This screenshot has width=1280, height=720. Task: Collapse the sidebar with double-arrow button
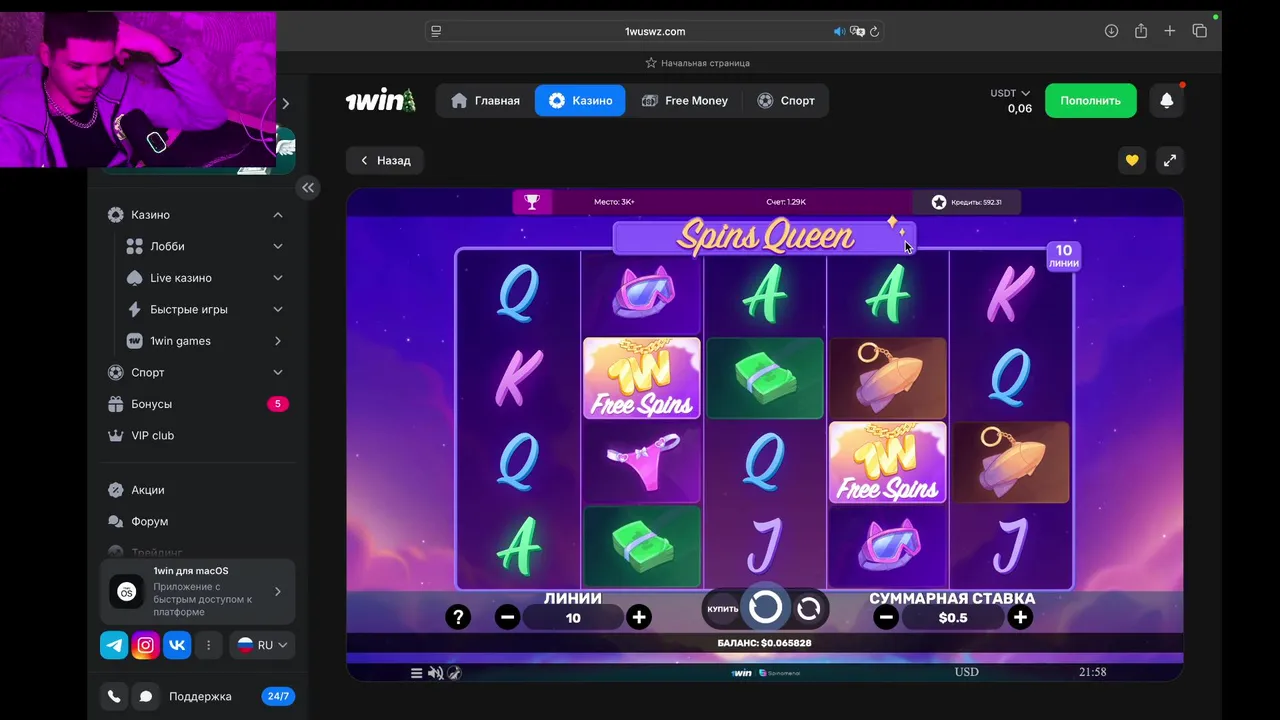tap(308, 187)
